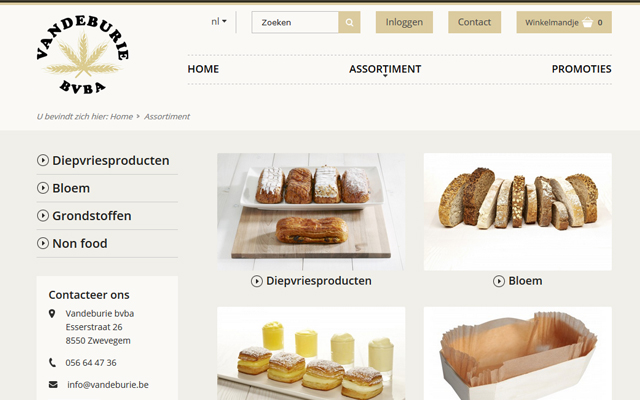Open the nl language dropdown
Screen dimensions: 640x400
point(219,22)
